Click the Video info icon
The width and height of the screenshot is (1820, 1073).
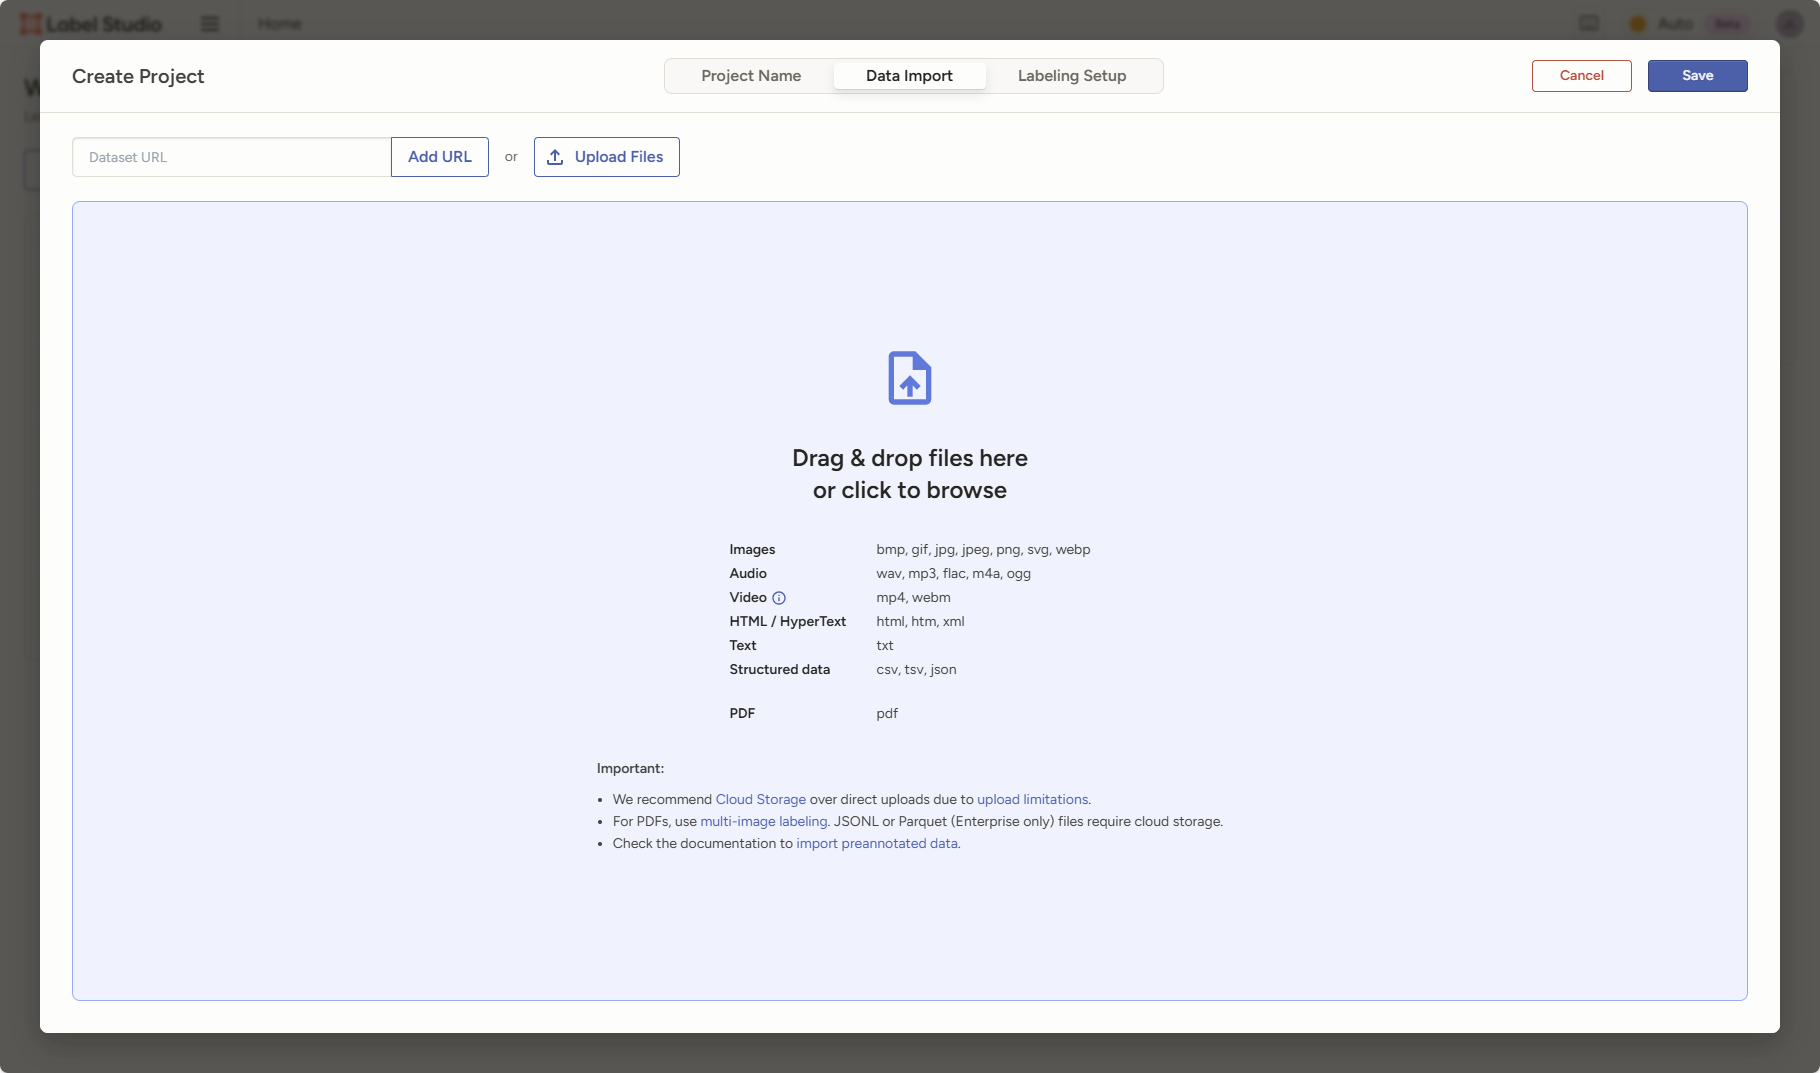[779, 598]
